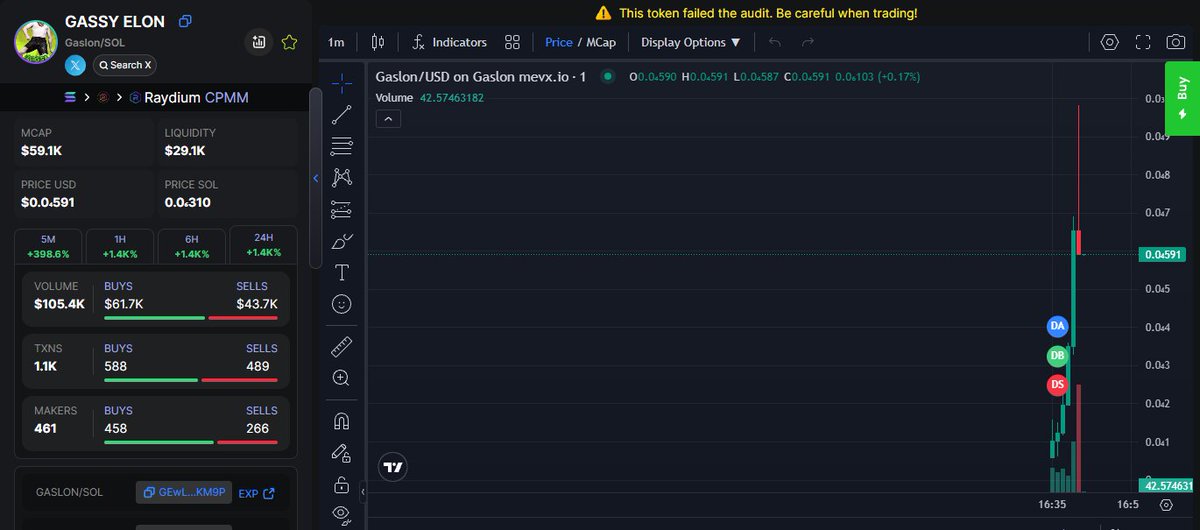This screenshot has width=1200, height=530.
Task: Click the red launchpad icon in breadcrumb
Action: pyautogui.click(x=102, y=98)
